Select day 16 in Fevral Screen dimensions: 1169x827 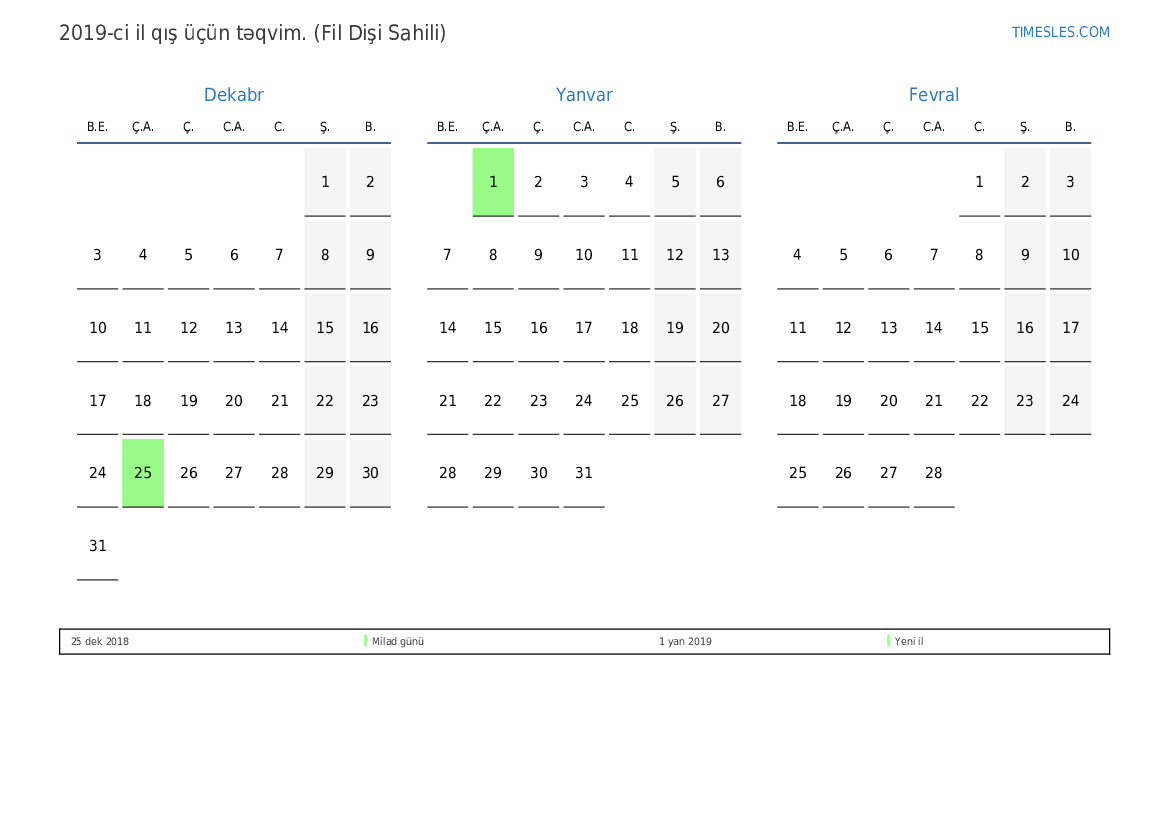click(1024, 328)
